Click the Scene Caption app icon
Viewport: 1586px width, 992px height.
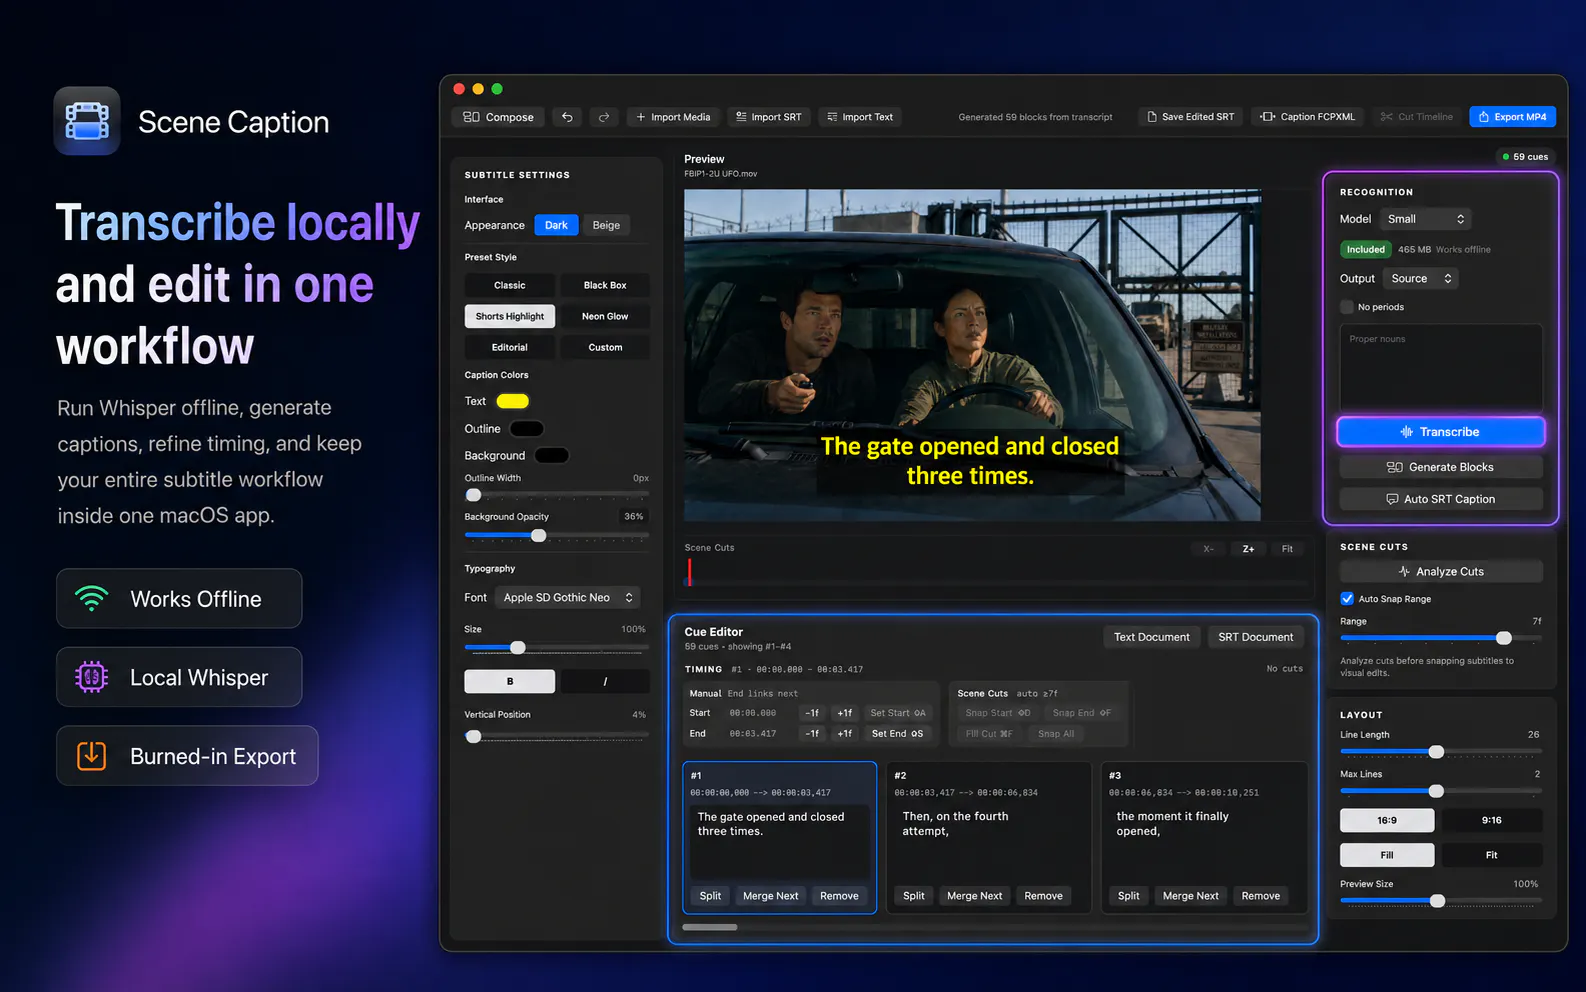click(x=87, y=121)
